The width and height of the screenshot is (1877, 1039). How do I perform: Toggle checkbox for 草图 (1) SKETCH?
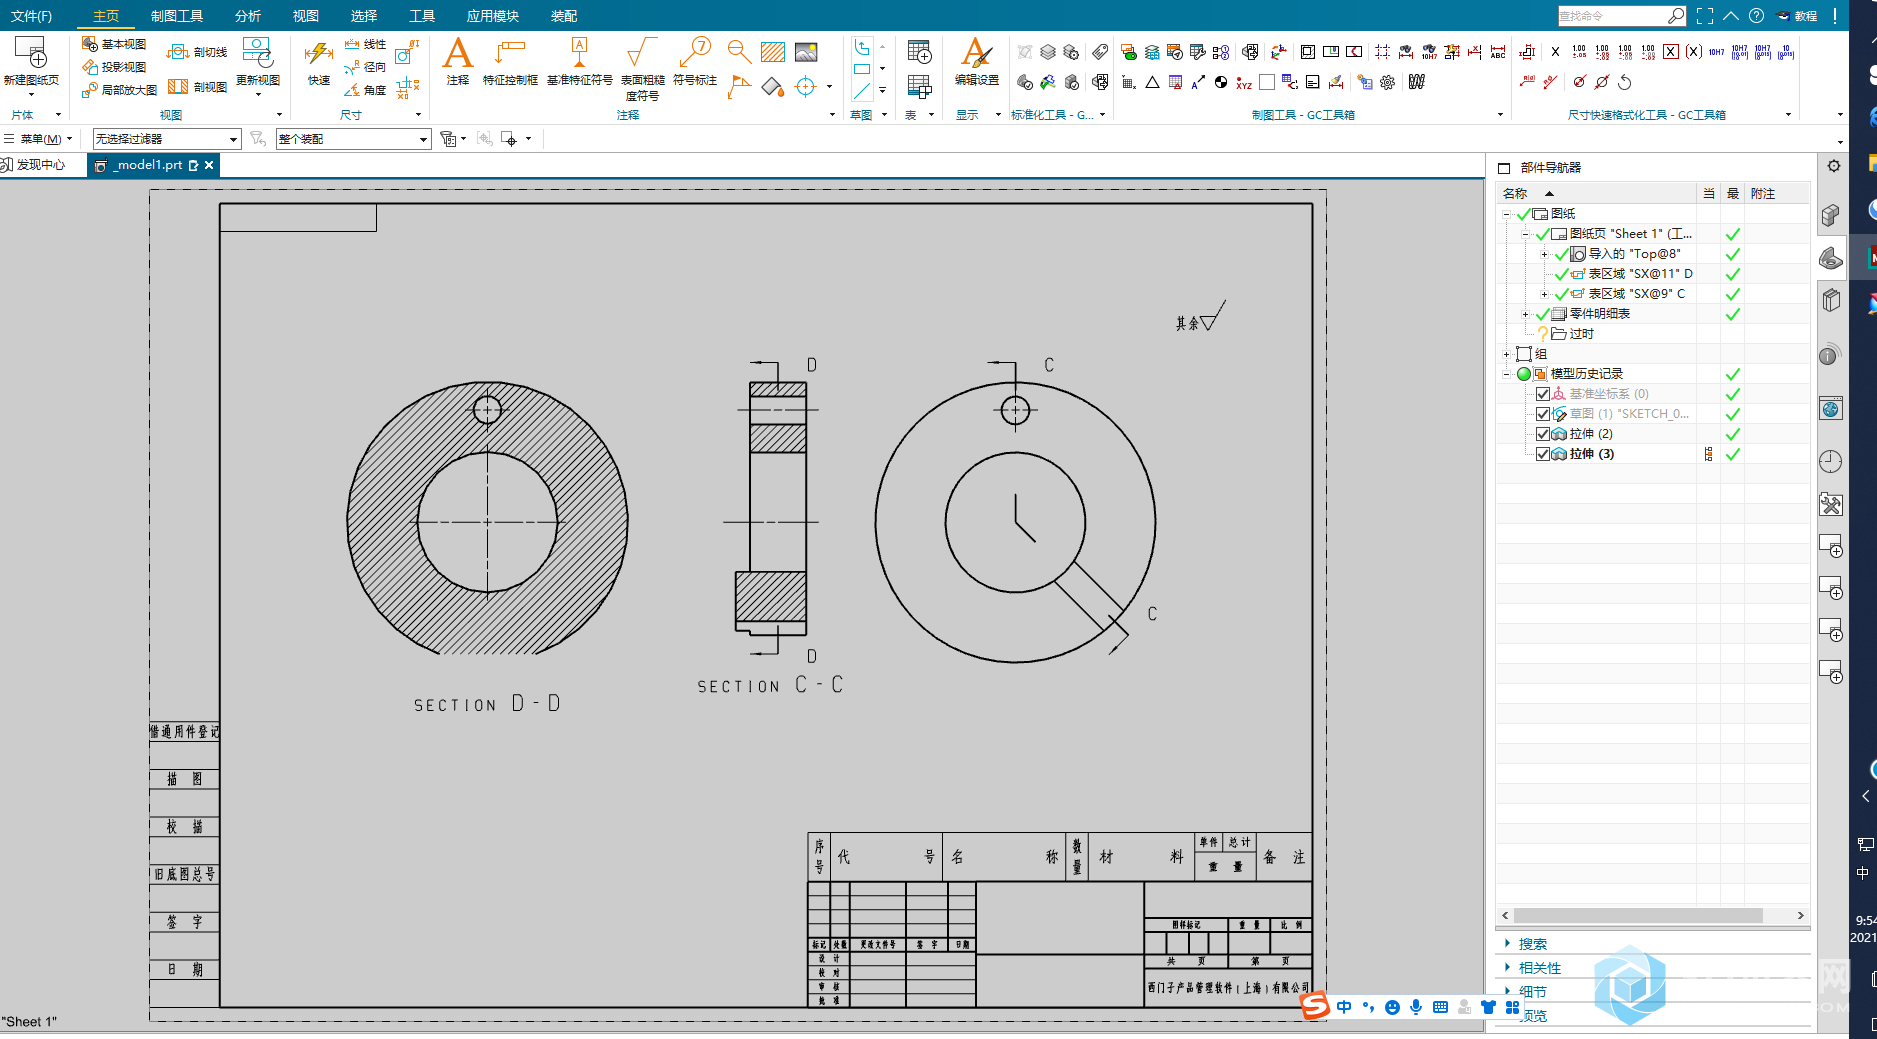point(1543,414)
